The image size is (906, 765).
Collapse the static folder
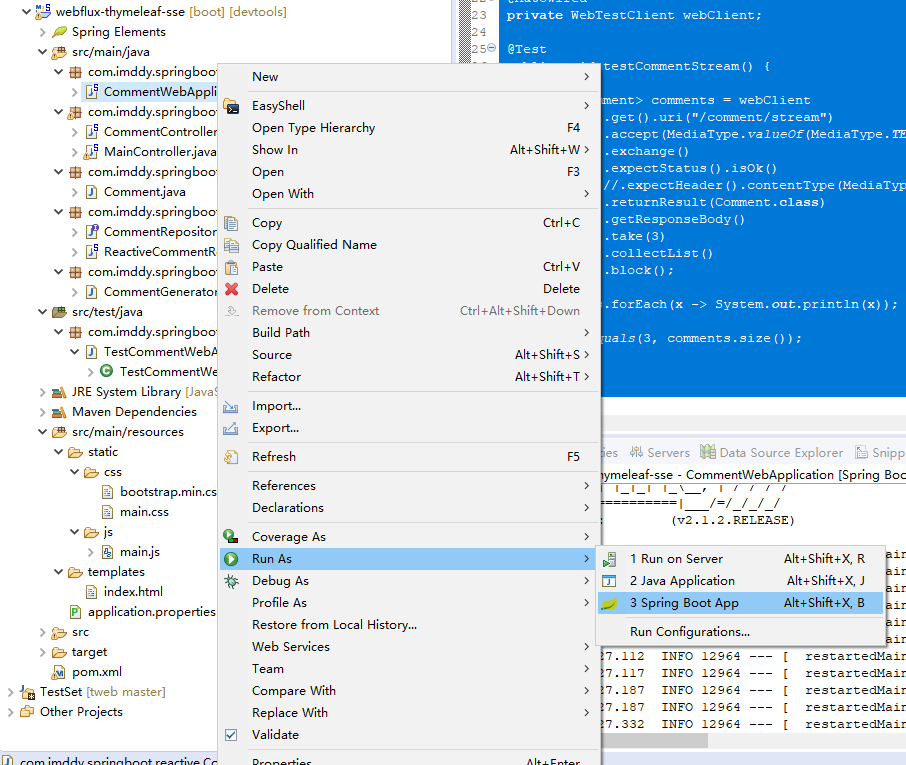coord(58,452)
